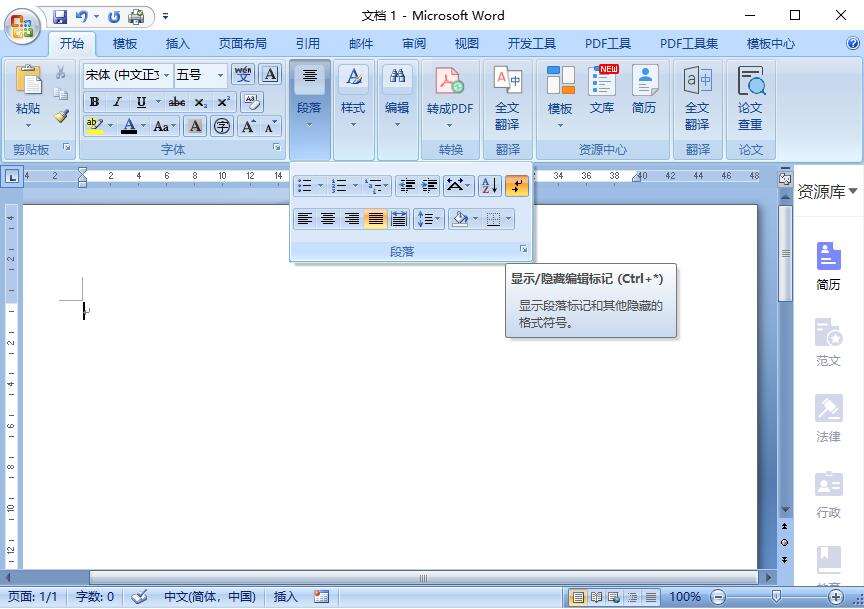Click the clear formatting eraser icon
The image size is (864, 609).
pos(252,102)
